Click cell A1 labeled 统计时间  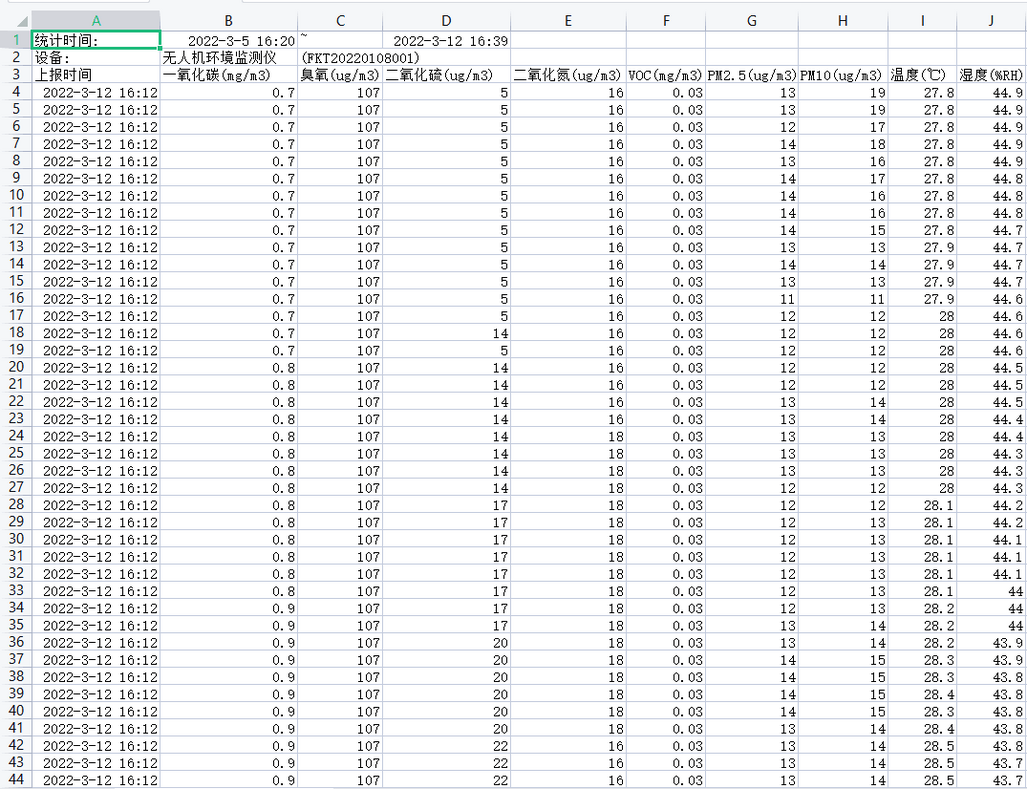click(95, 41)
